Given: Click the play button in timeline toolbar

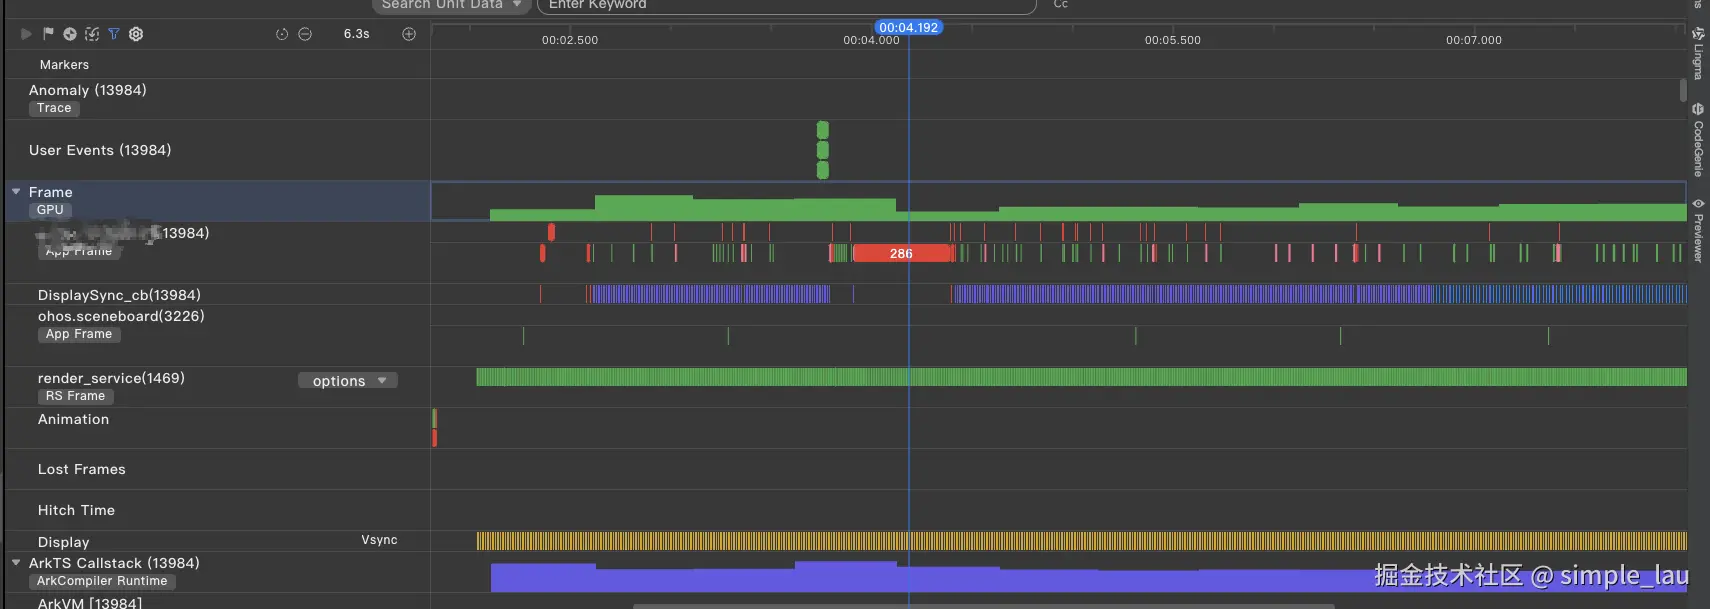Looking at the screenshot, I should (26, 34).
